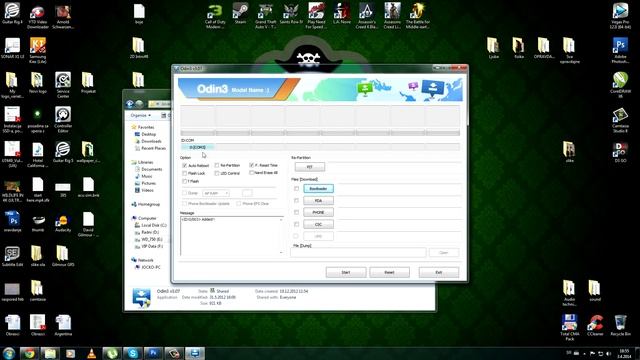Open the SONAR X1 LE shortcut
The width and height of the screenshot is (640, 360).
tap(12, 49)
